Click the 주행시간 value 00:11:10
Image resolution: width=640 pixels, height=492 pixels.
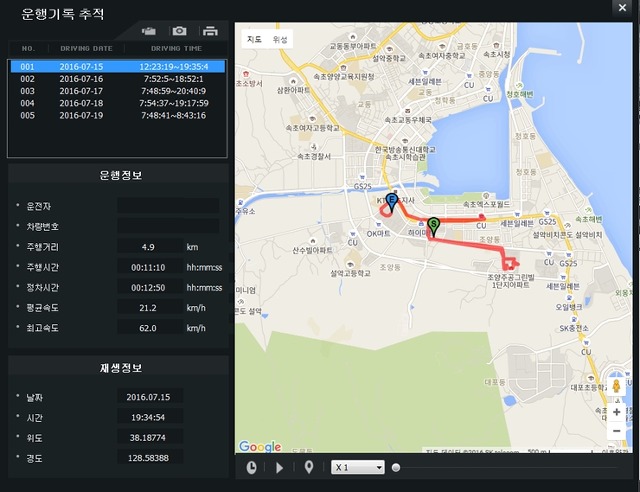pyautogui.click(x=150, y=267)
